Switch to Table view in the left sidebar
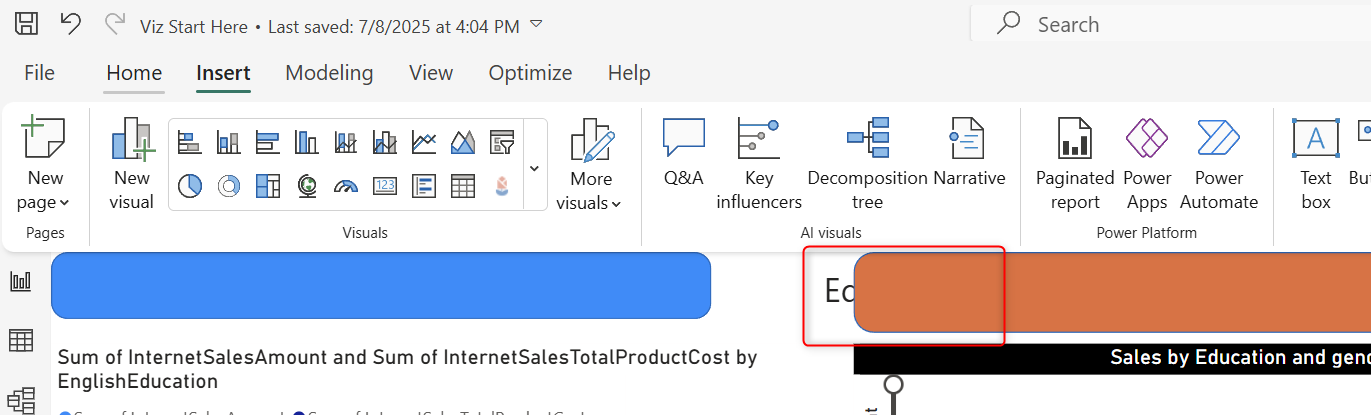 (x=20, y=341)
